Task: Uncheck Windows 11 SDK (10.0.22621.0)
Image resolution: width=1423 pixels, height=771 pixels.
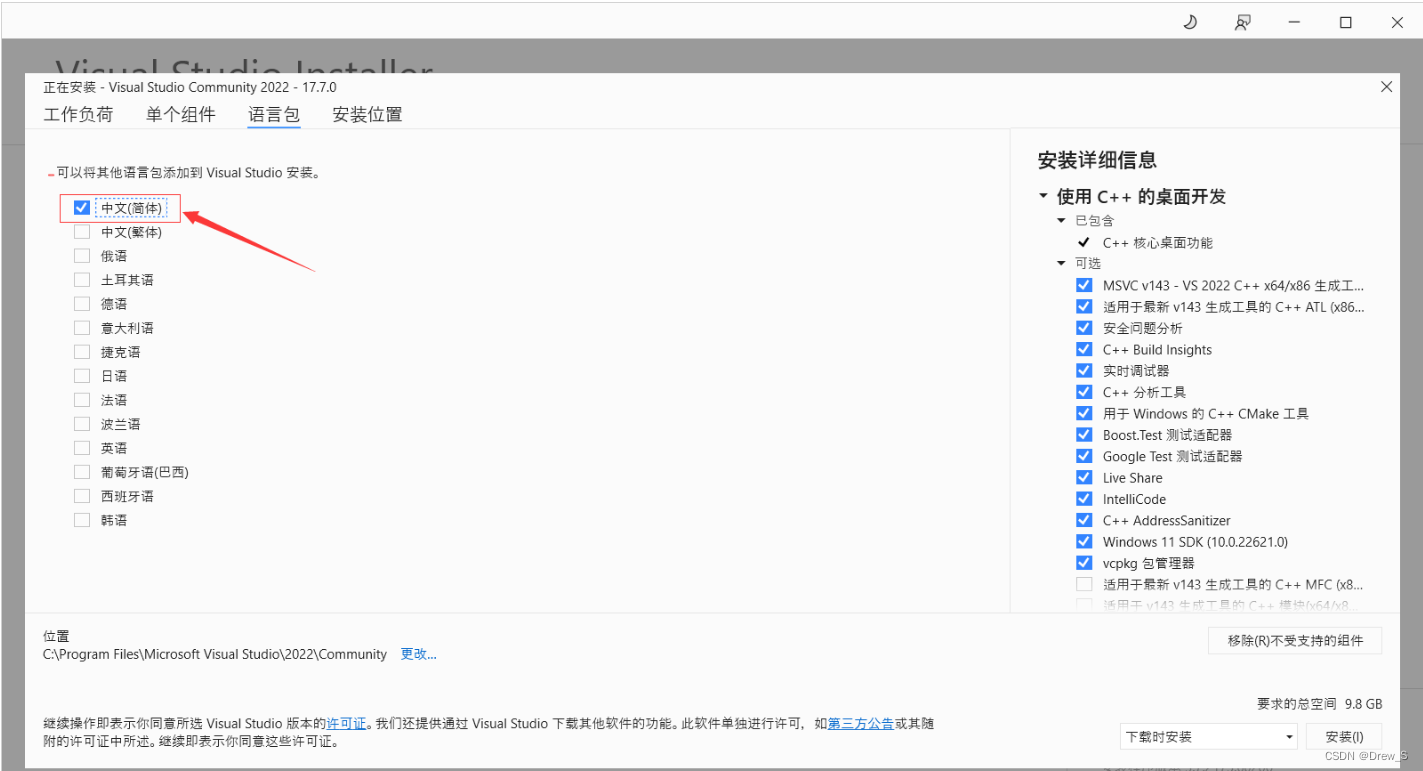Action: point(1084,541)
